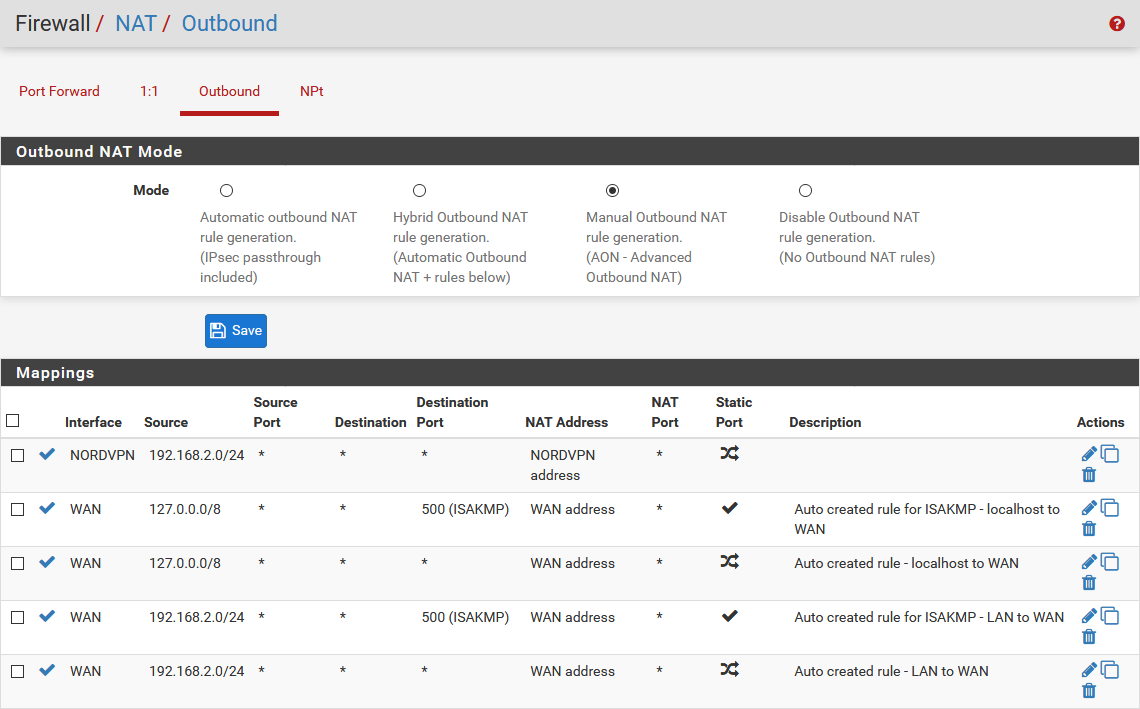This screenshot has height=709, width=1140.
Task: Open the NPt tab
Action: tap(311, 91)
